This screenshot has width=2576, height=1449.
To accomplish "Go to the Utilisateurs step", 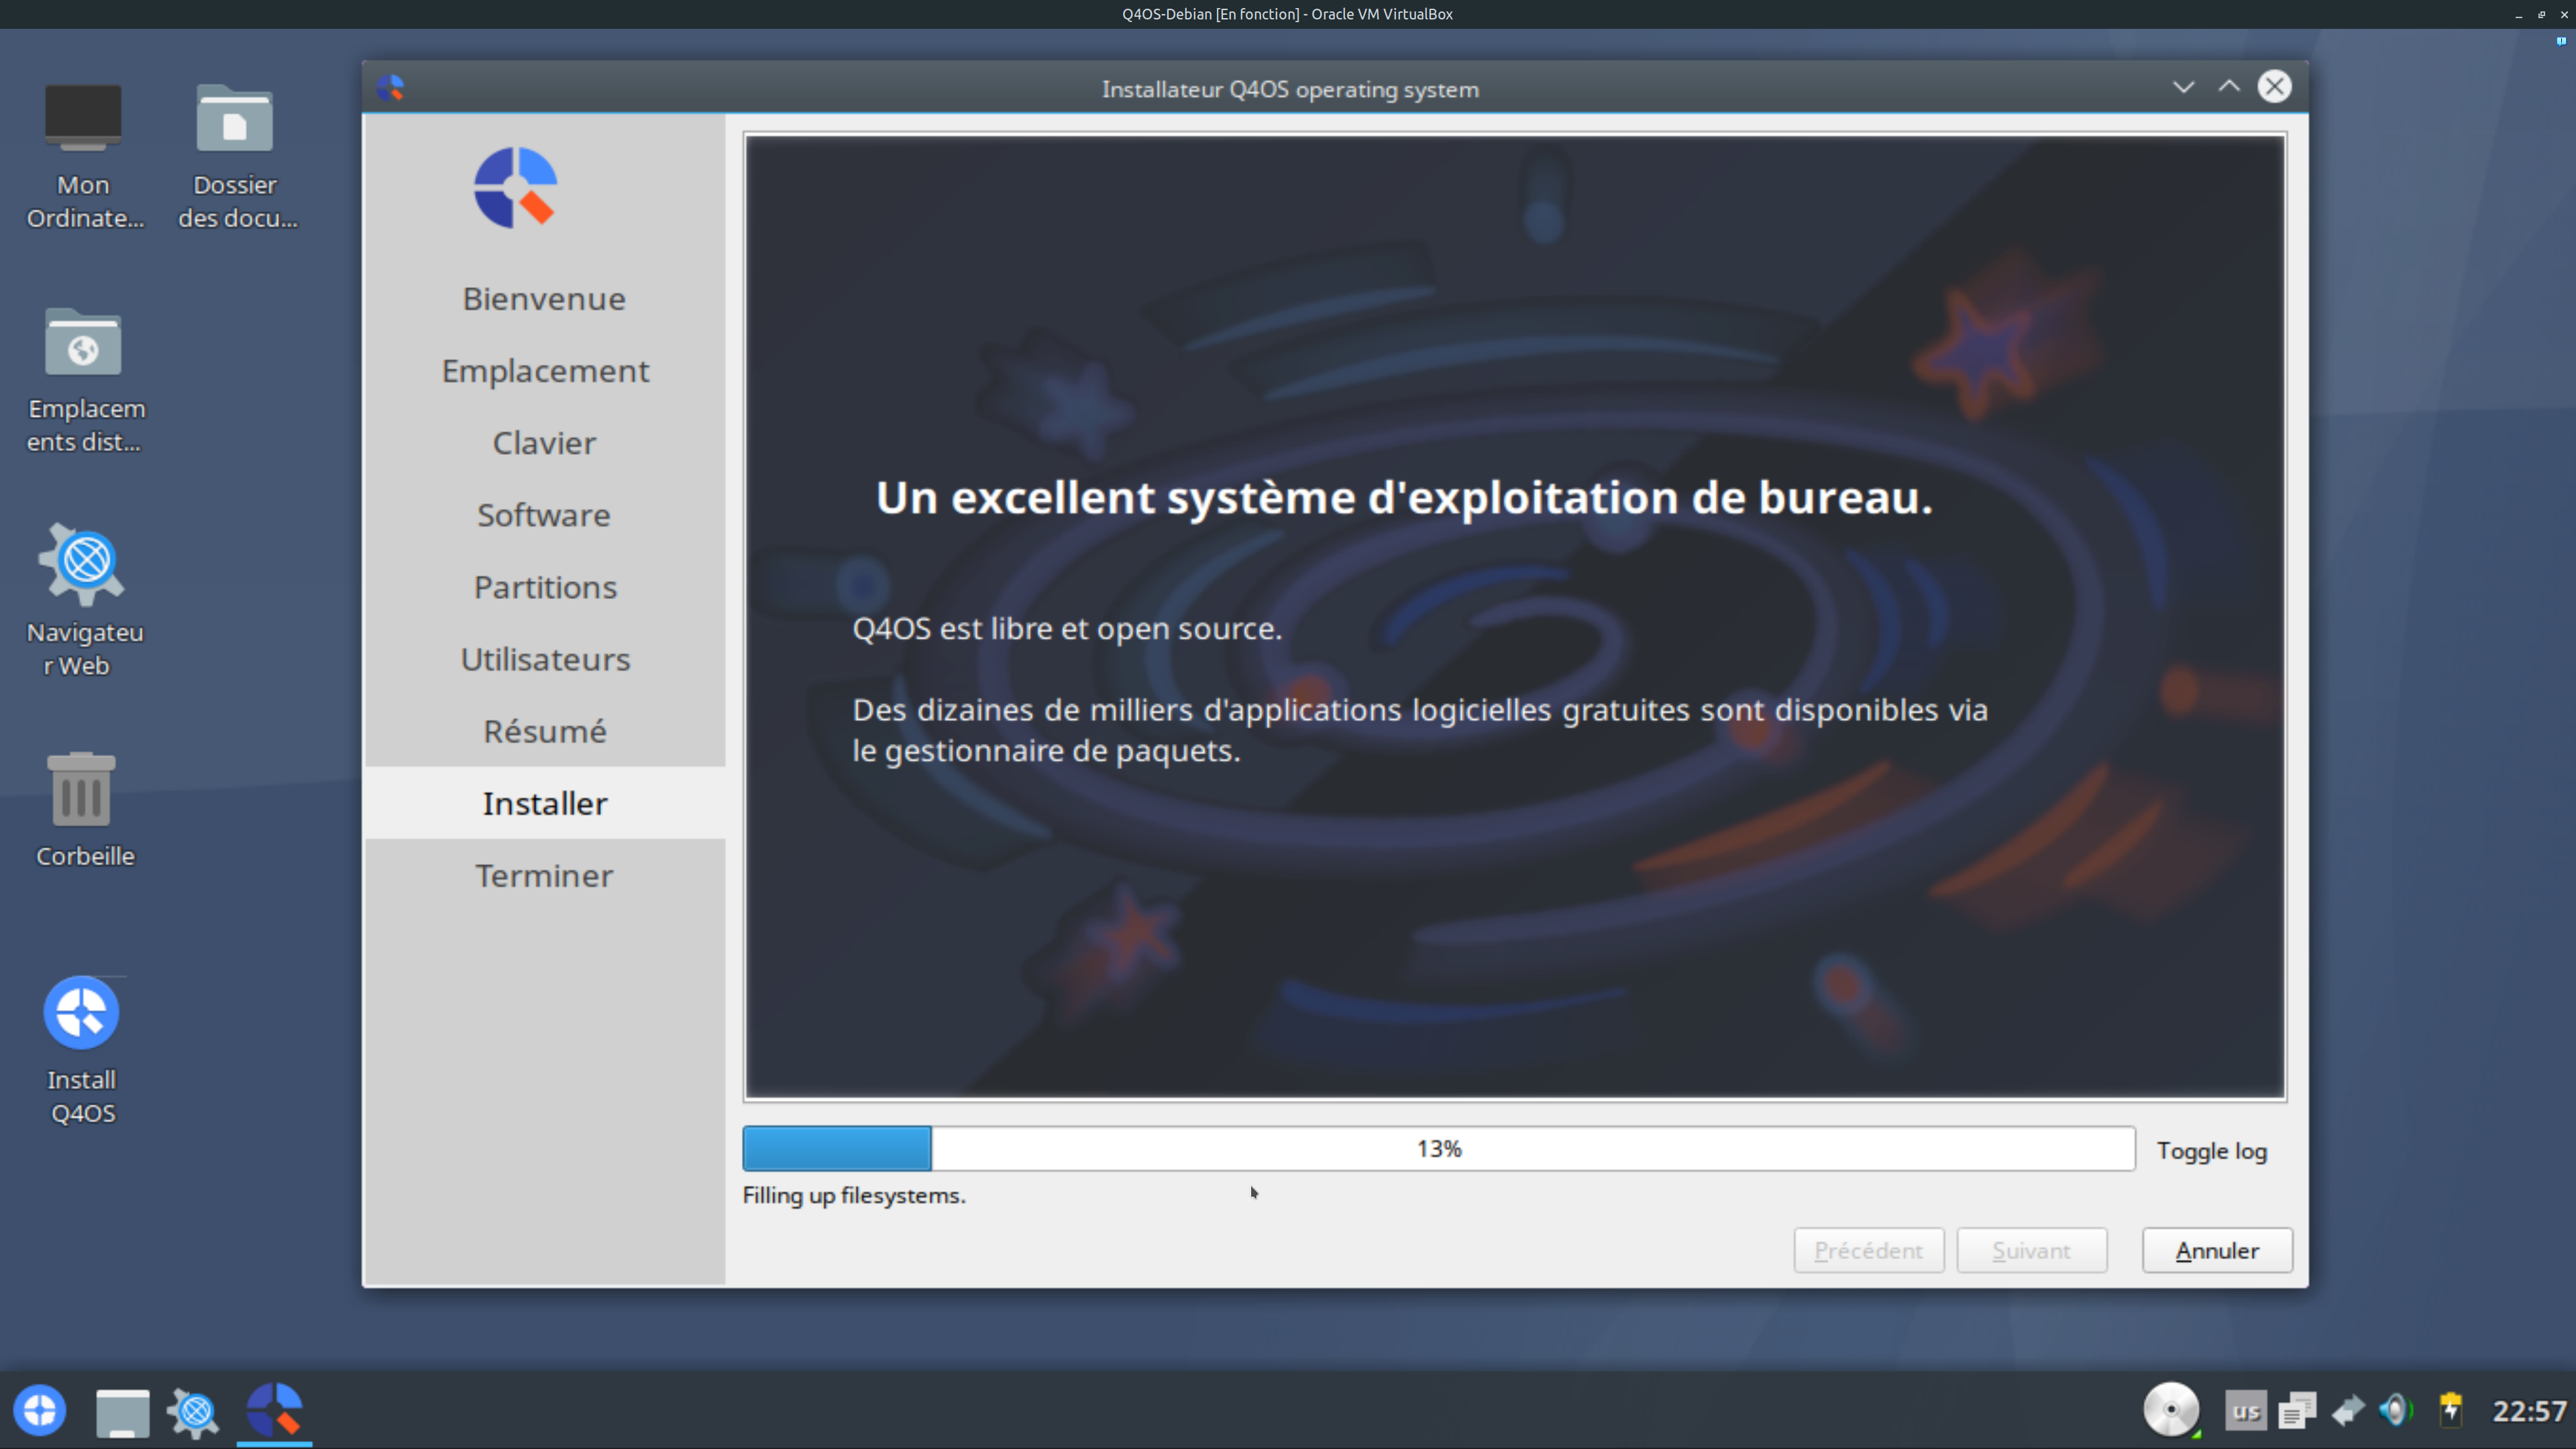I will (545, 659).
